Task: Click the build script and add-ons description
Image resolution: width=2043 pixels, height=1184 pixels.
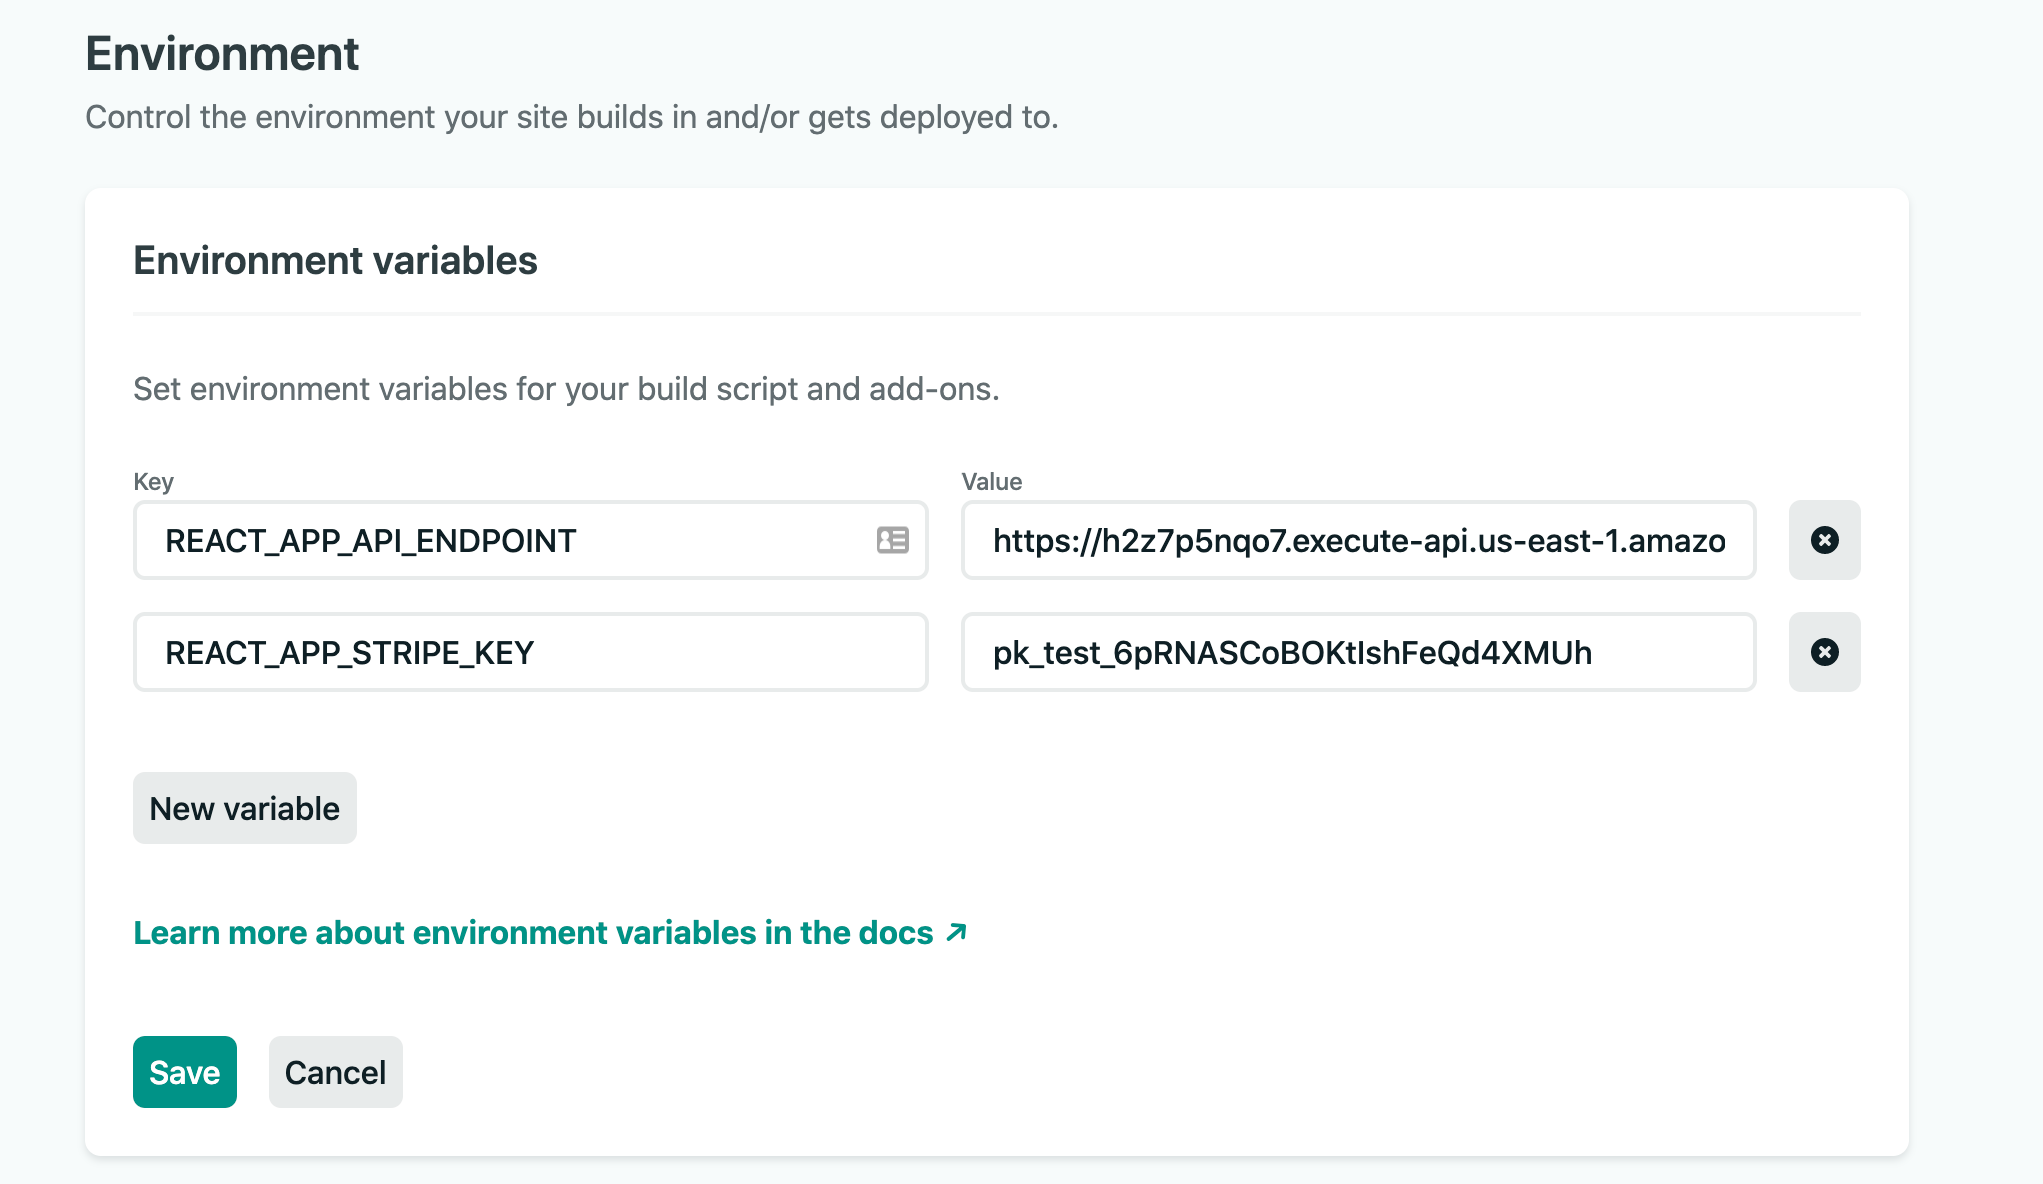Action: tap(566, 389)
